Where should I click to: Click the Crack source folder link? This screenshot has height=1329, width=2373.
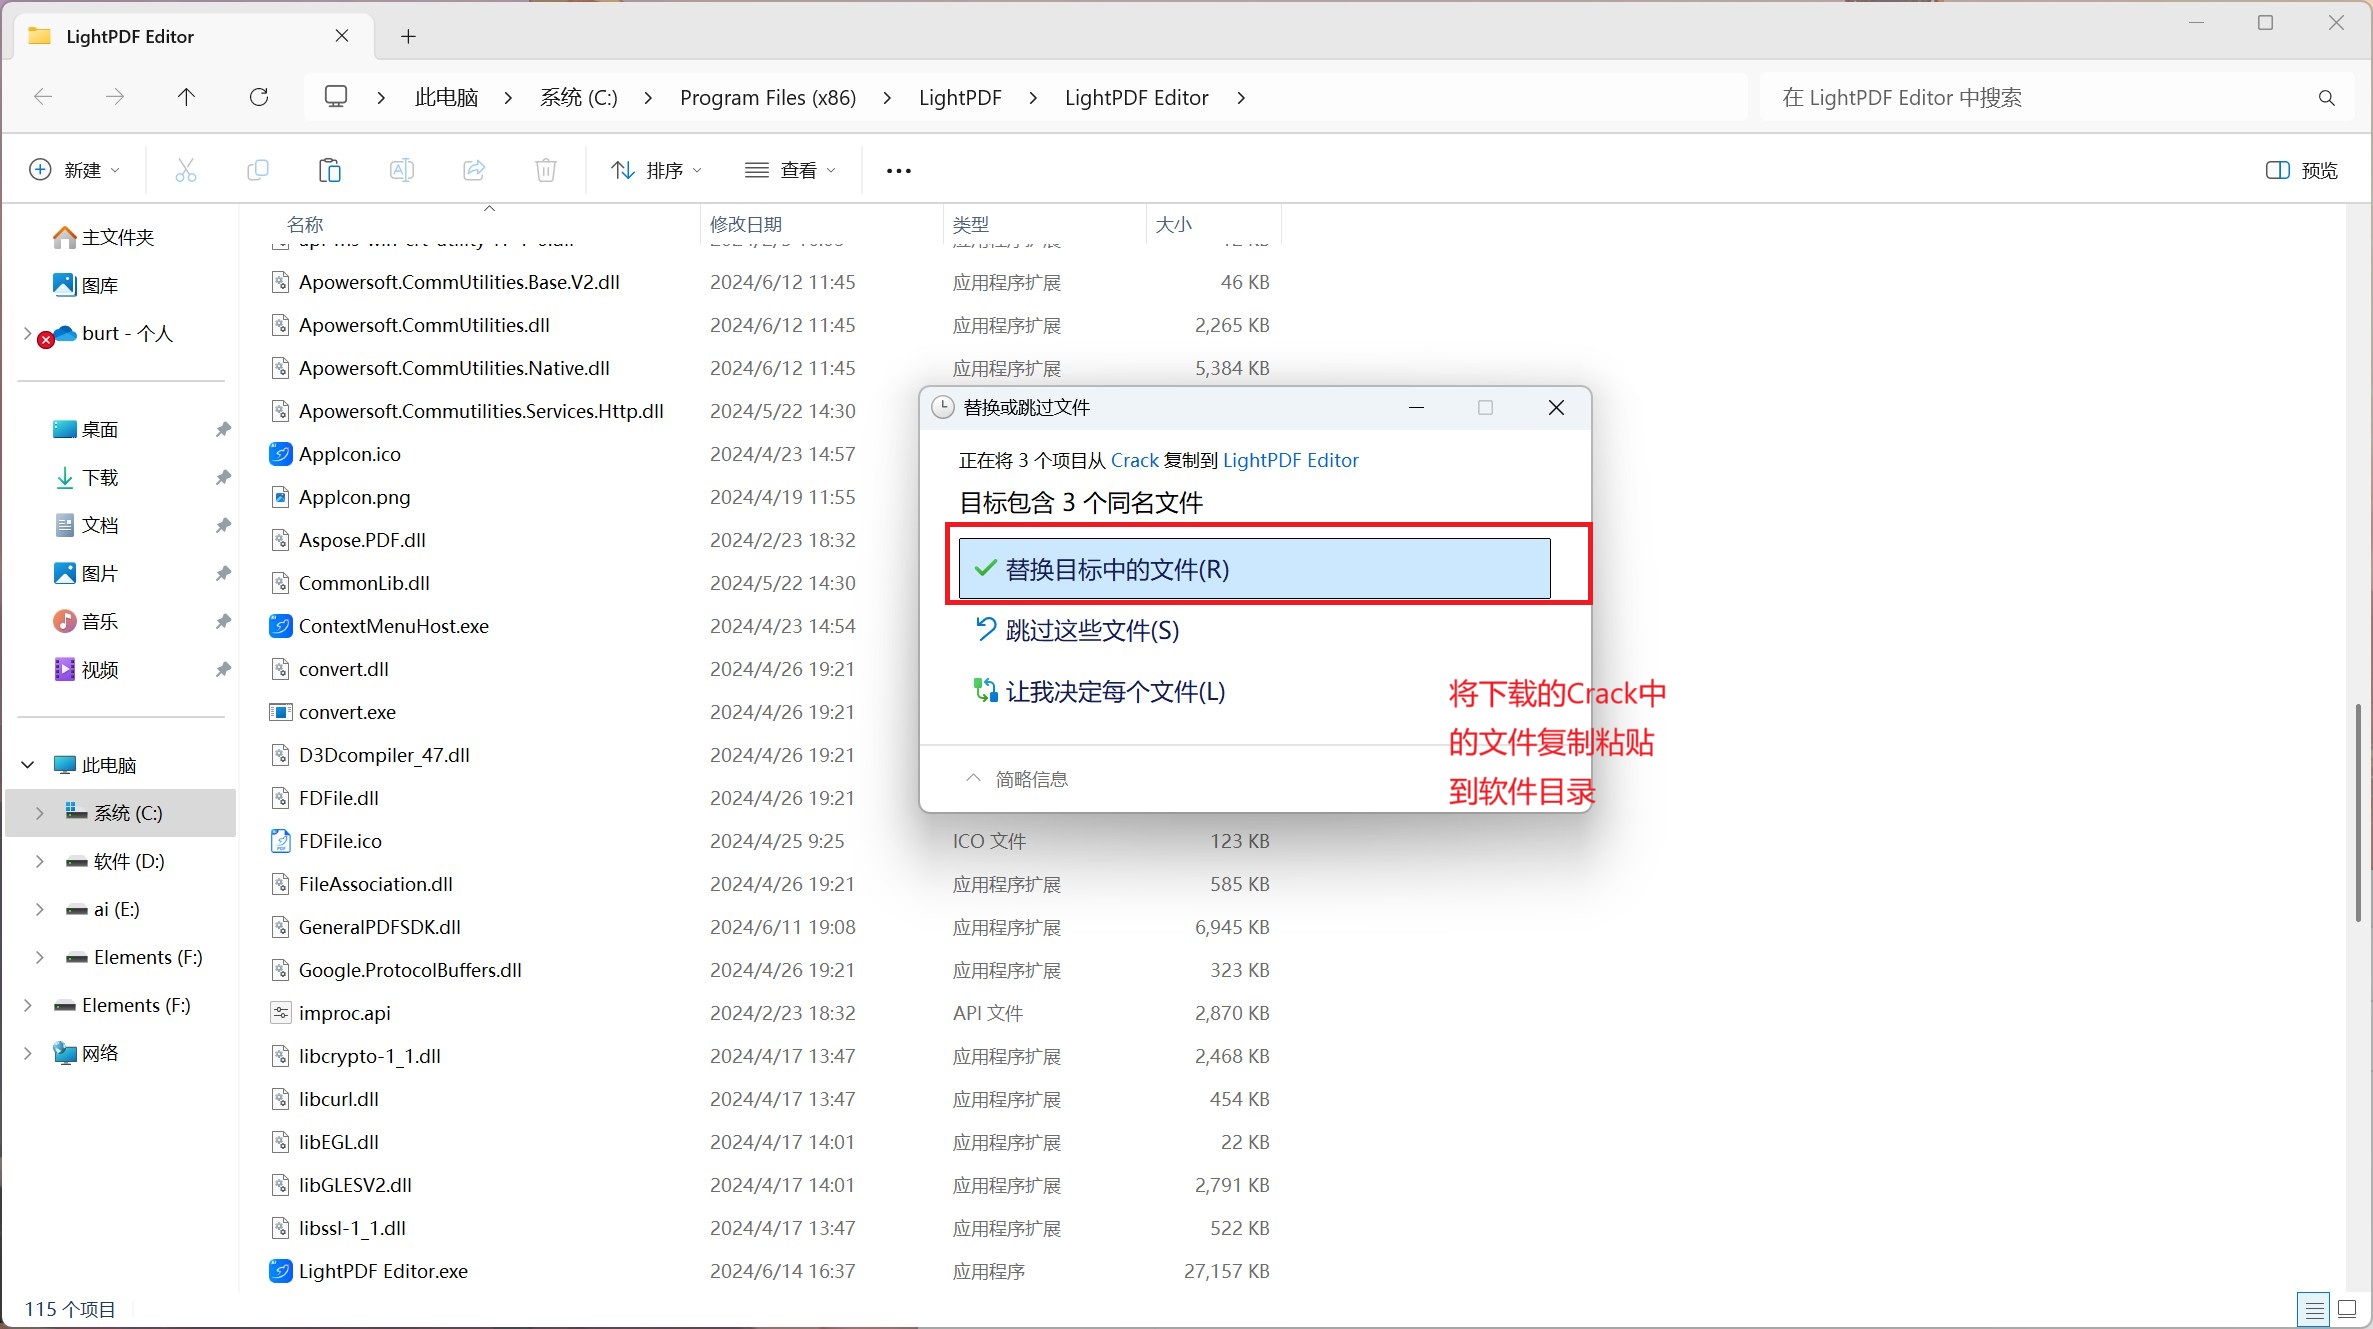[1134, 460]
